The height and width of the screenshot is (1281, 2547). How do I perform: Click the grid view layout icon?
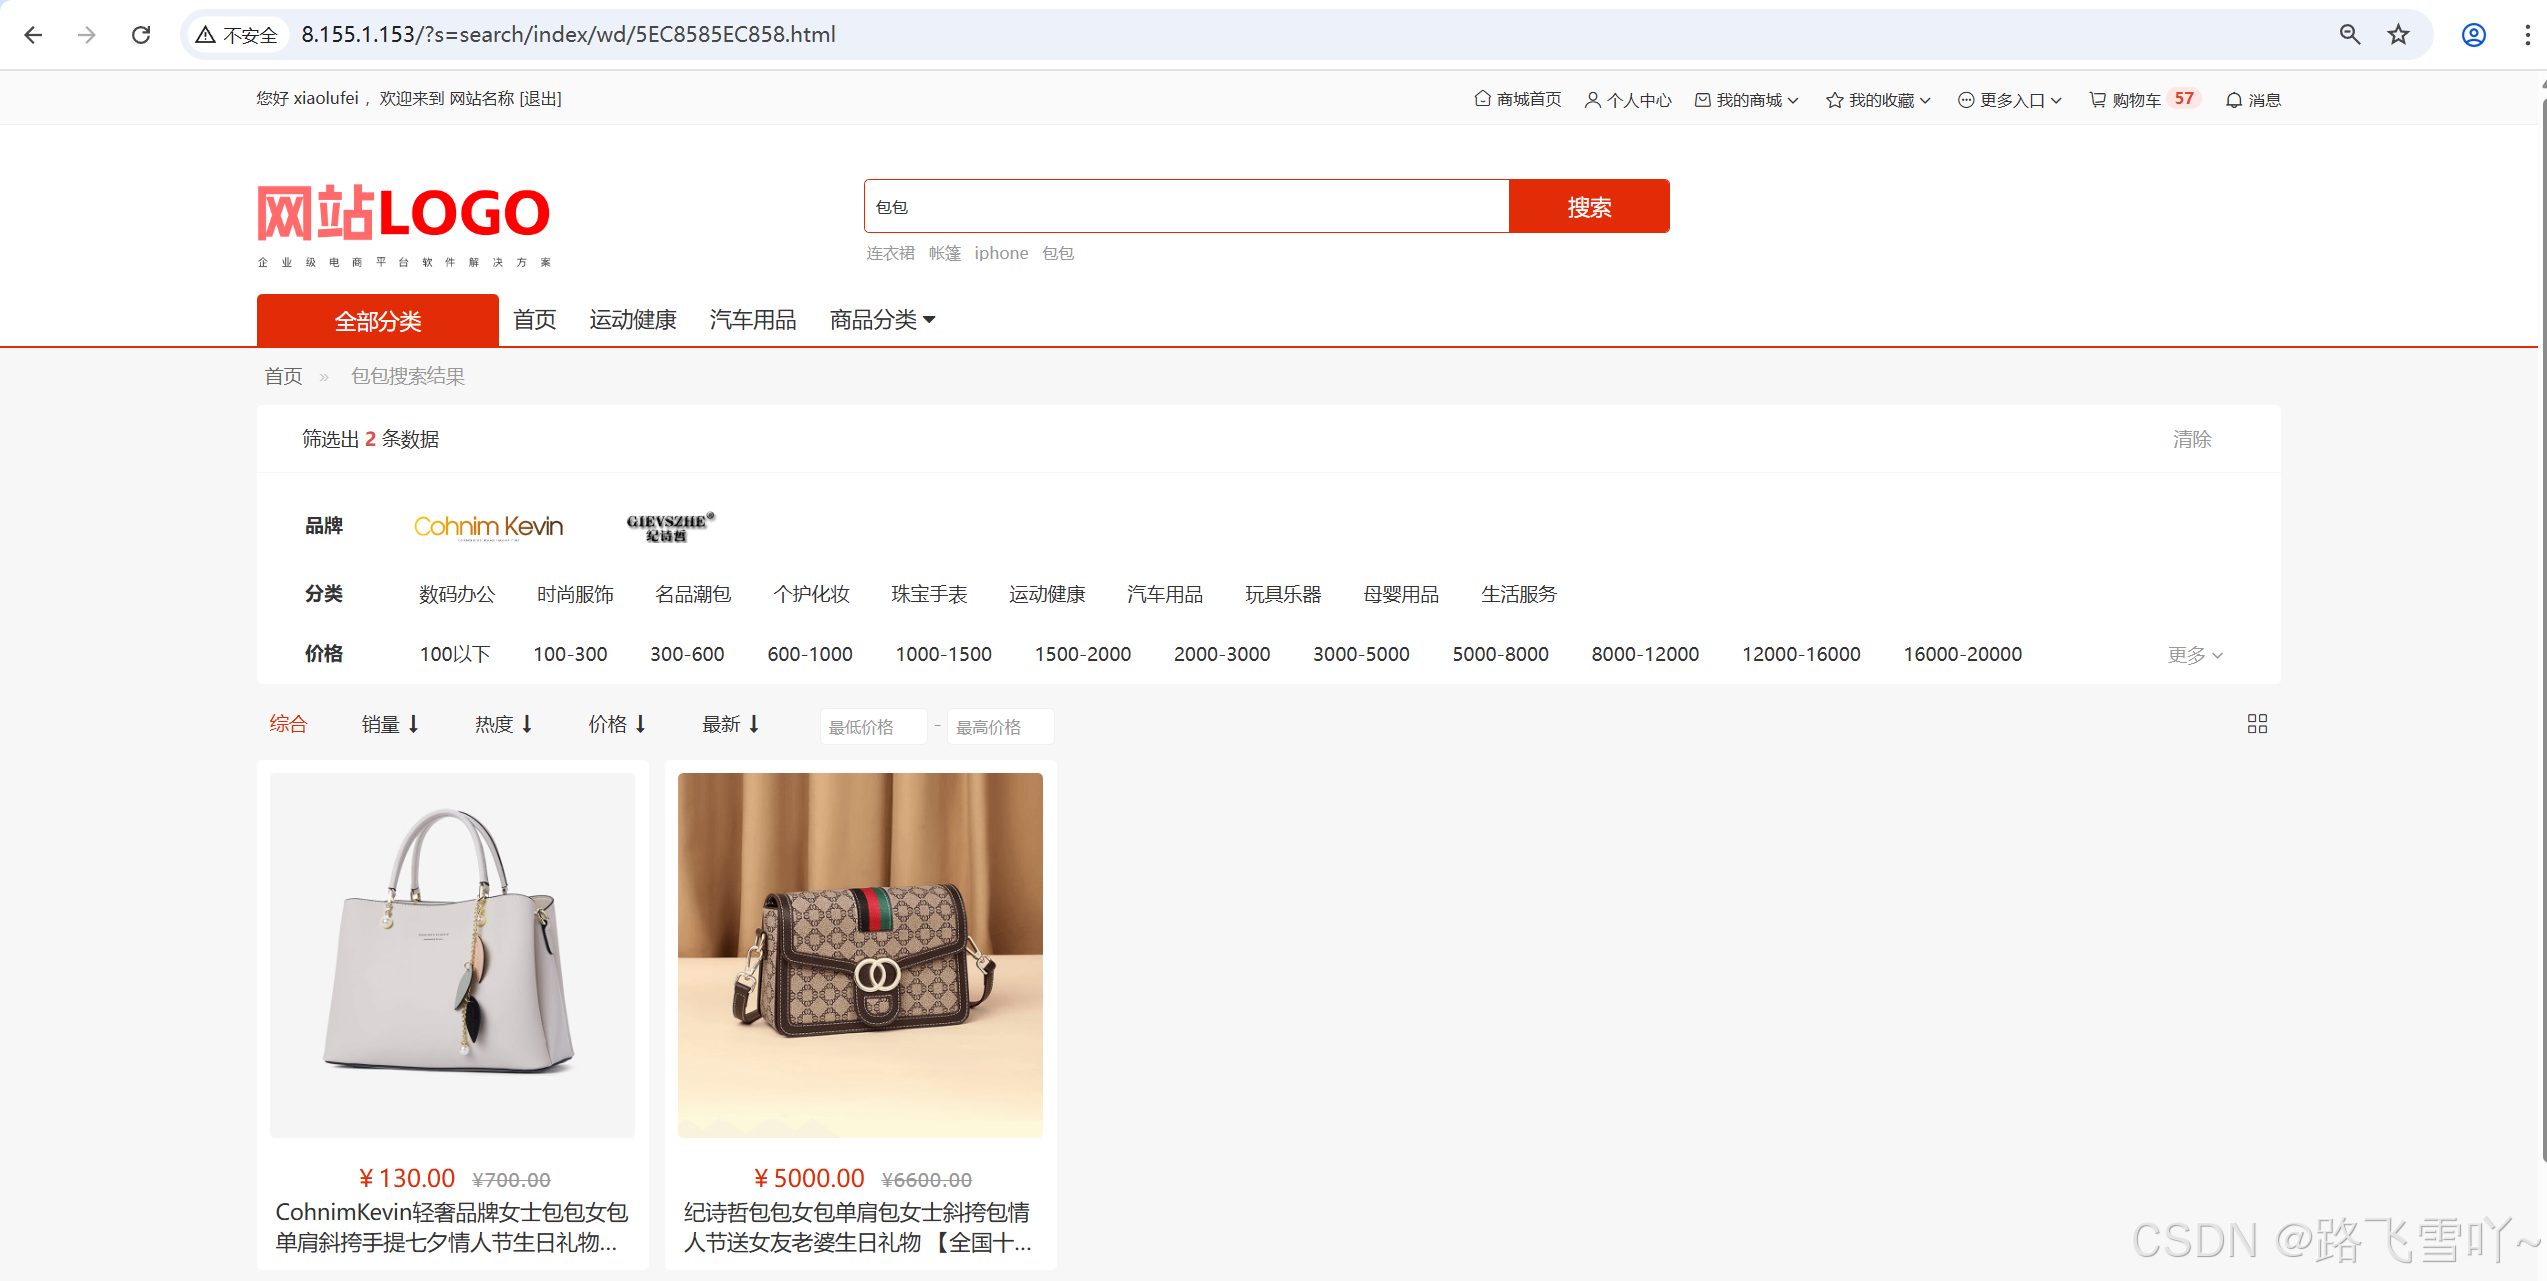pyautogui.click(x=2256, y=724)
